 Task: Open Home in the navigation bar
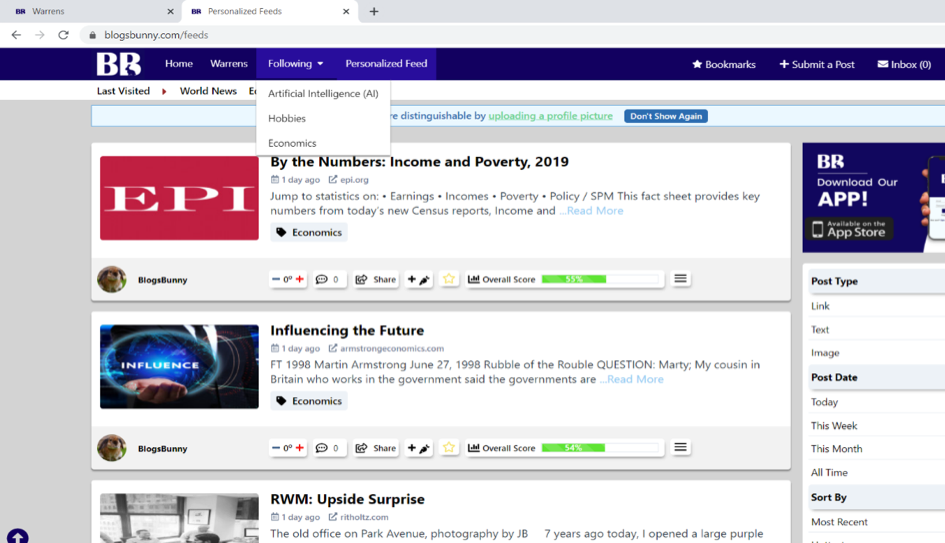(179, 63)
